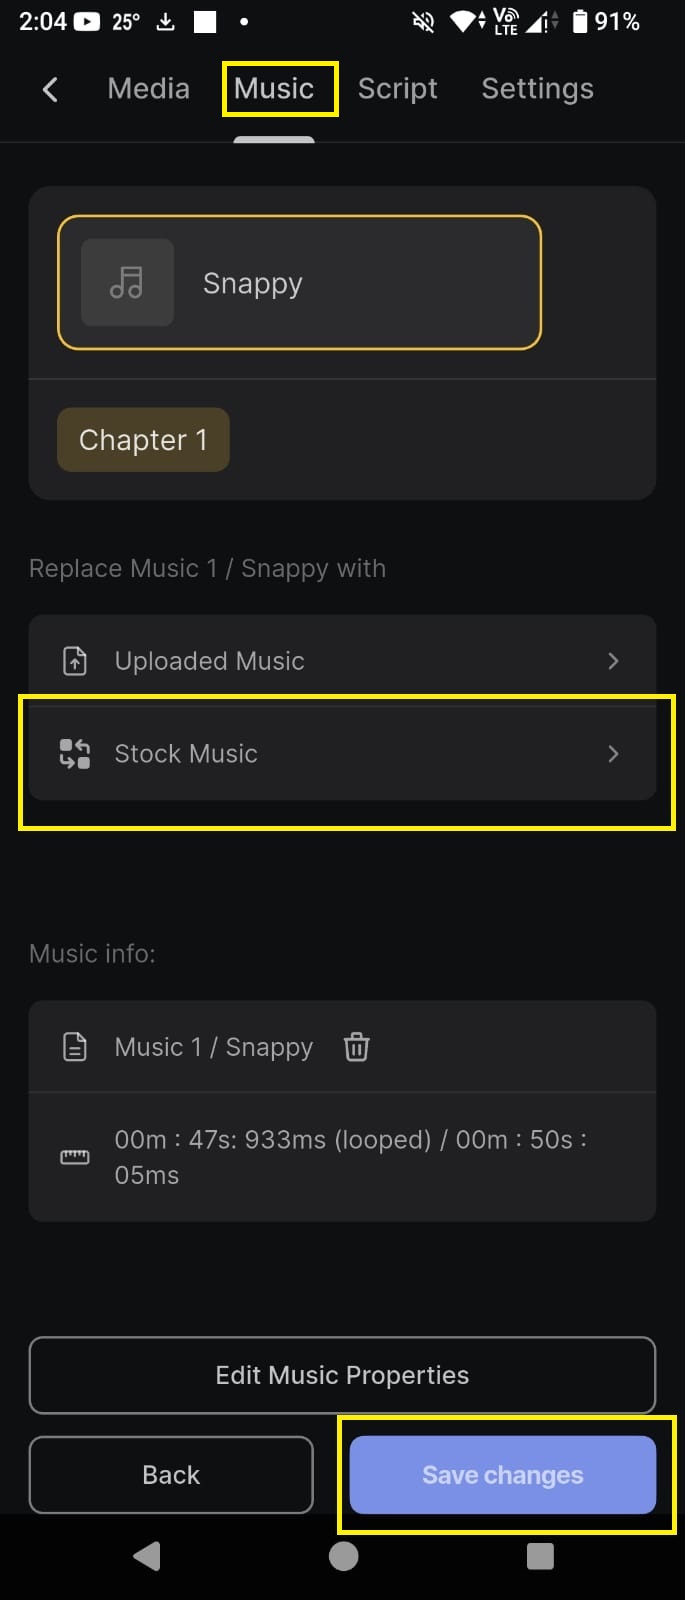
Task: Select the Music tab
Action: tap(274, 89)
